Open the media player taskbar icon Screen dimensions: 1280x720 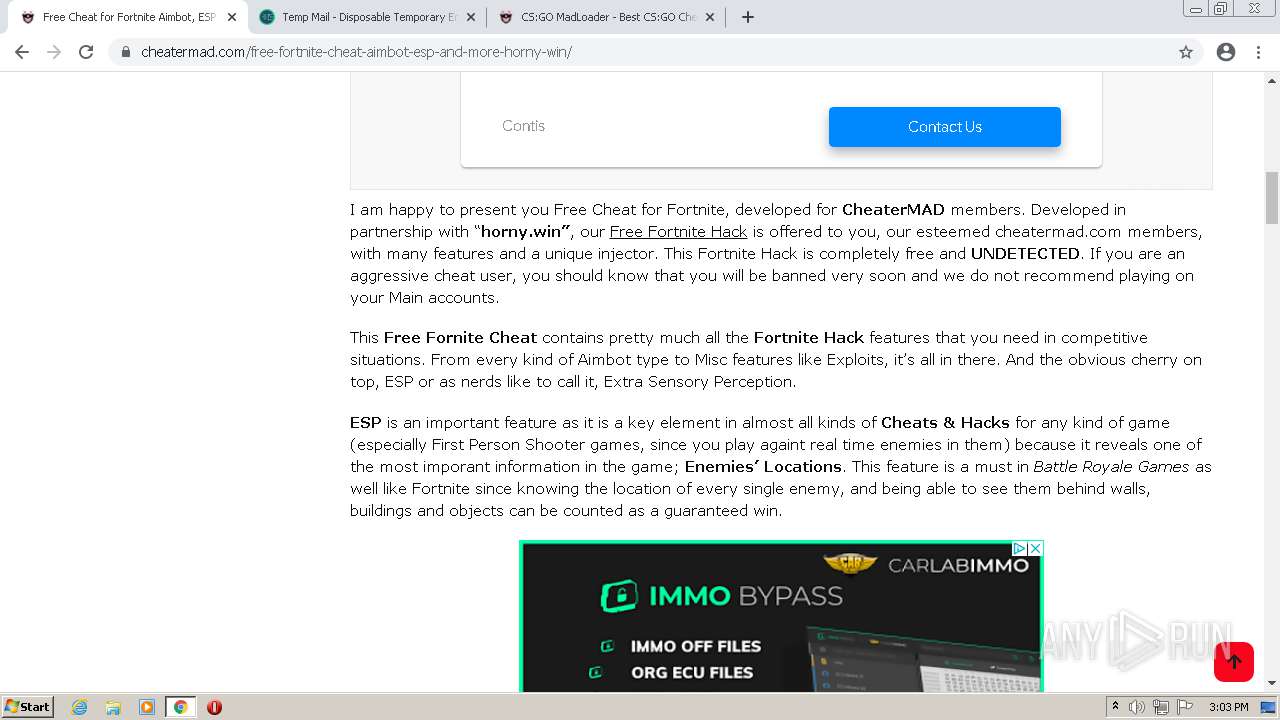[x=146, y=707]
